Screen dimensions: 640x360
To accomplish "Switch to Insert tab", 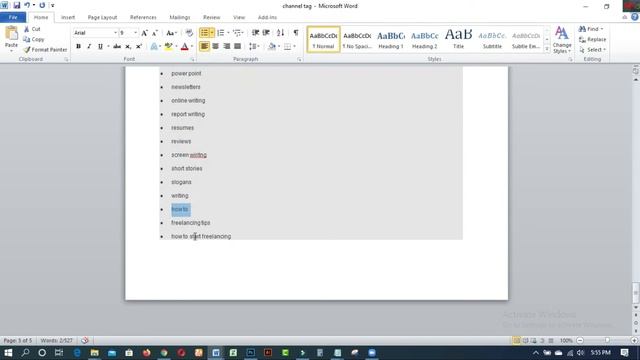I will pyautogui.click(x=68, y=17).
